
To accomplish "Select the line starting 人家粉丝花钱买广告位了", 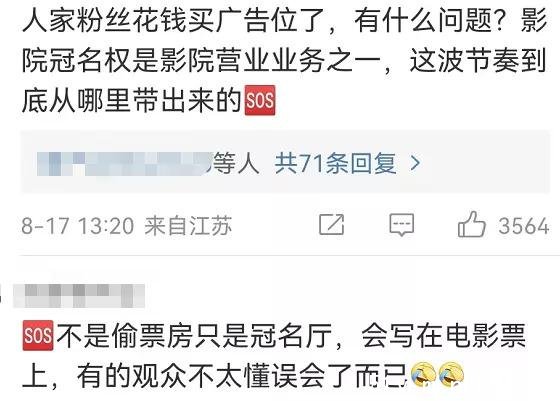I will coord(285,19).
